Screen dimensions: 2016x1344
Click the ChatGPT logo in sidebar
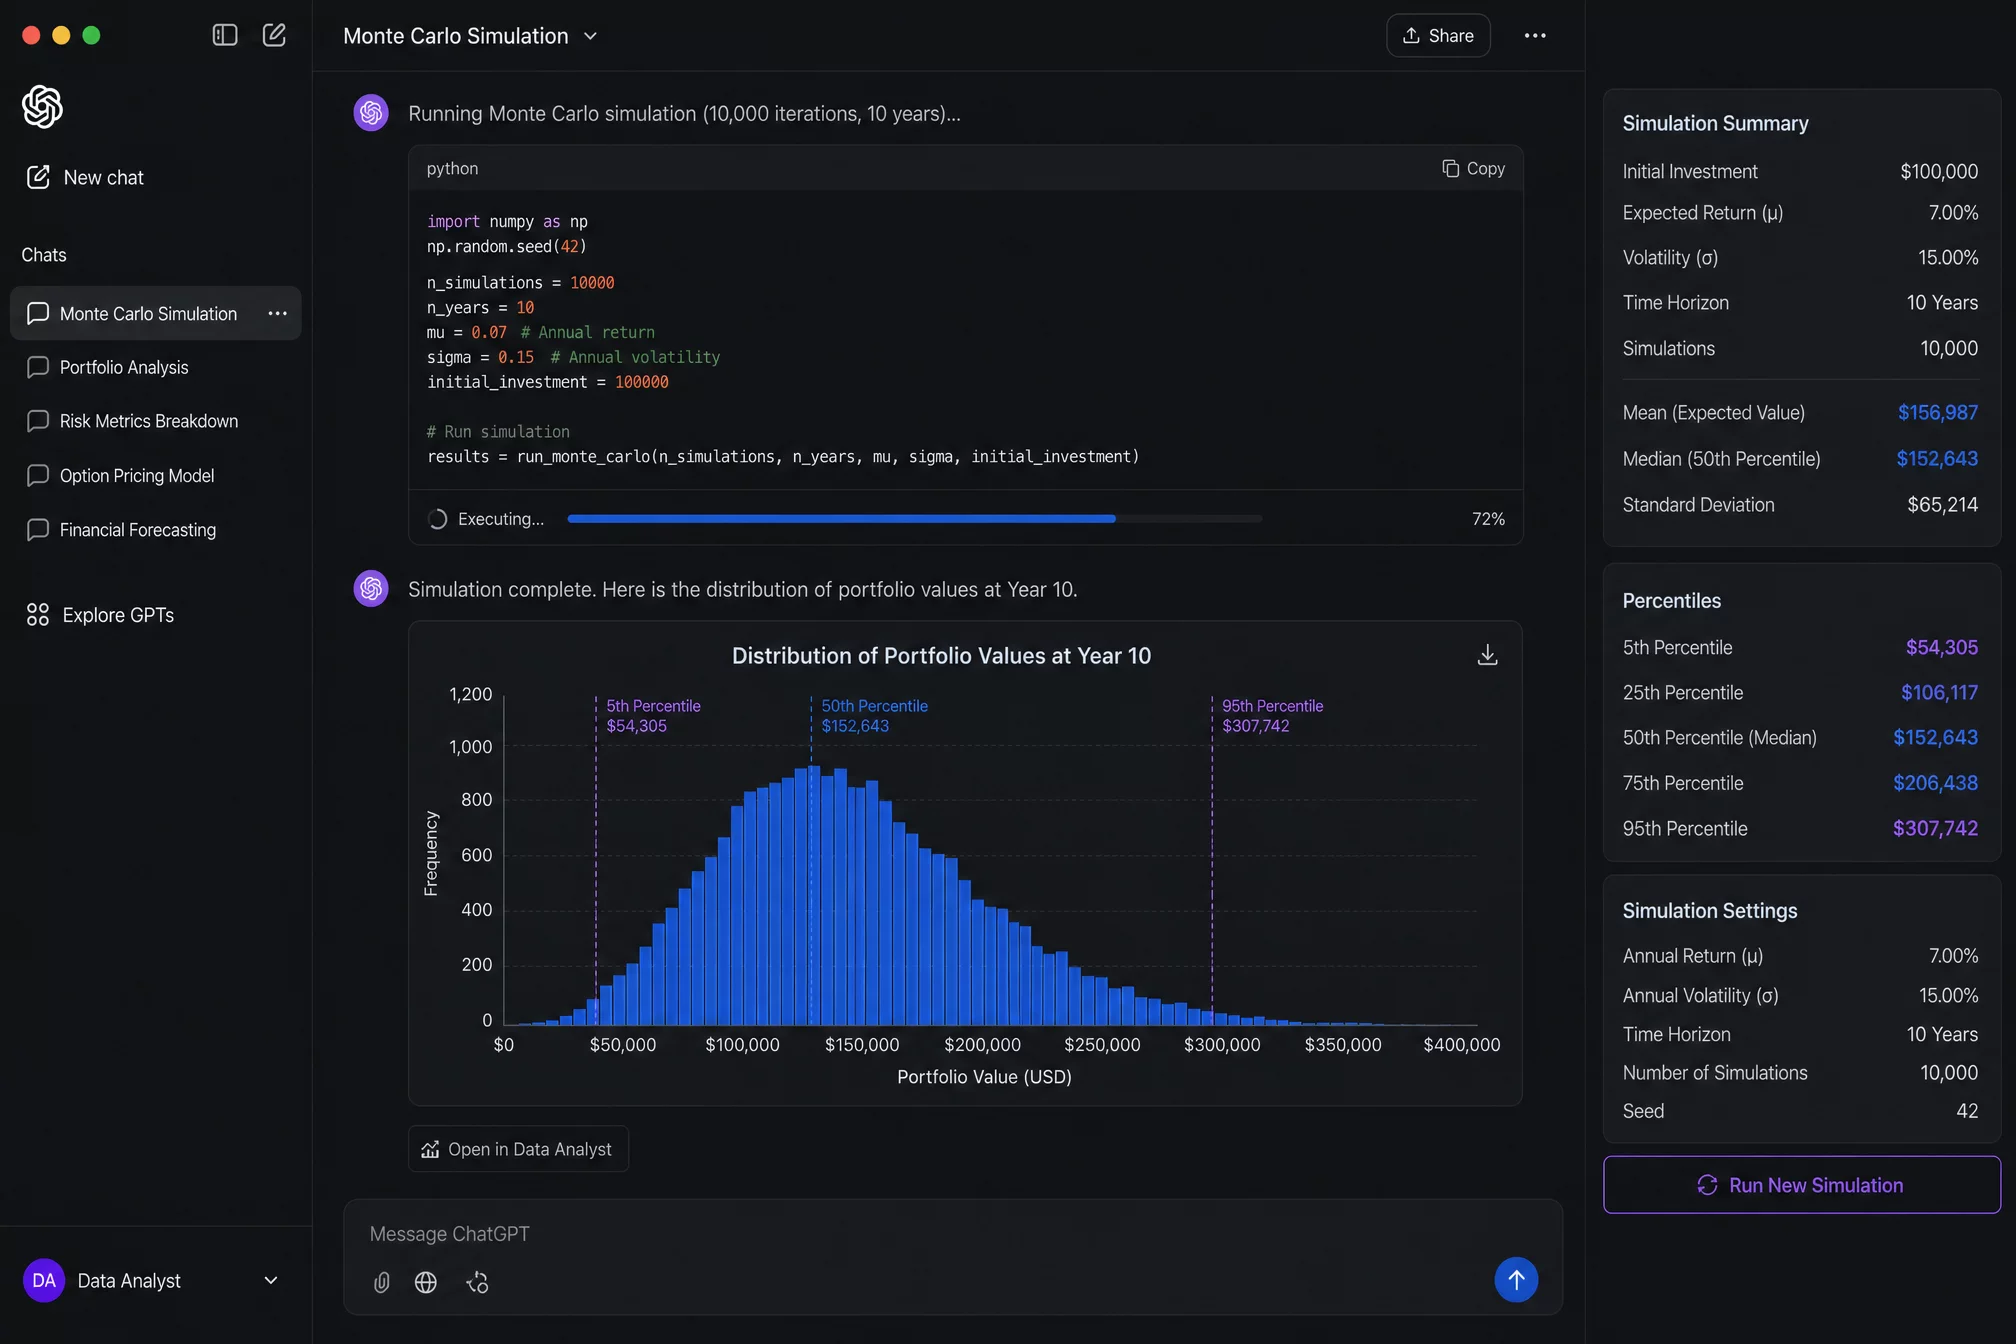pos(42,106)
